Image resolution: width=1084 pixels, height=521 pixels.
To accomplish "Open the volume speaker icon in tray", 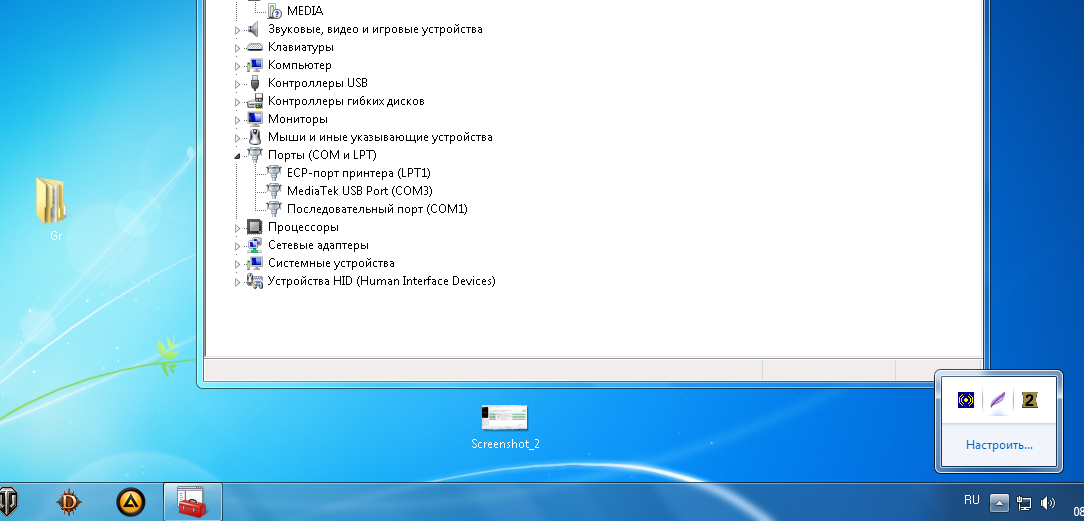I will tap(1047, 502).
